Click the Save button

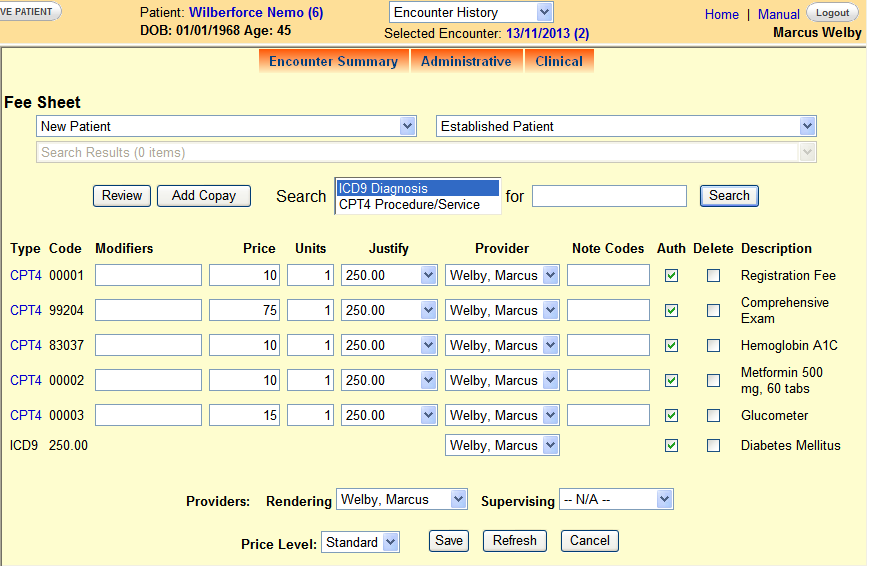pos(449,541)
